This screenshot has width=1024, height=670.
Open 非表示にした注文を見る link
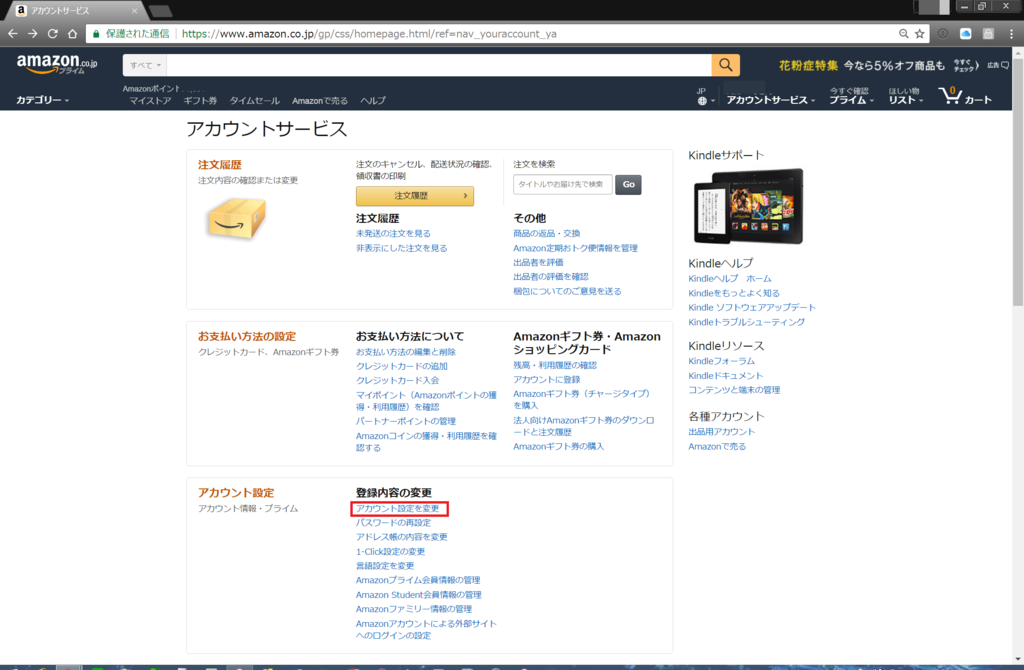click(402, 248)
